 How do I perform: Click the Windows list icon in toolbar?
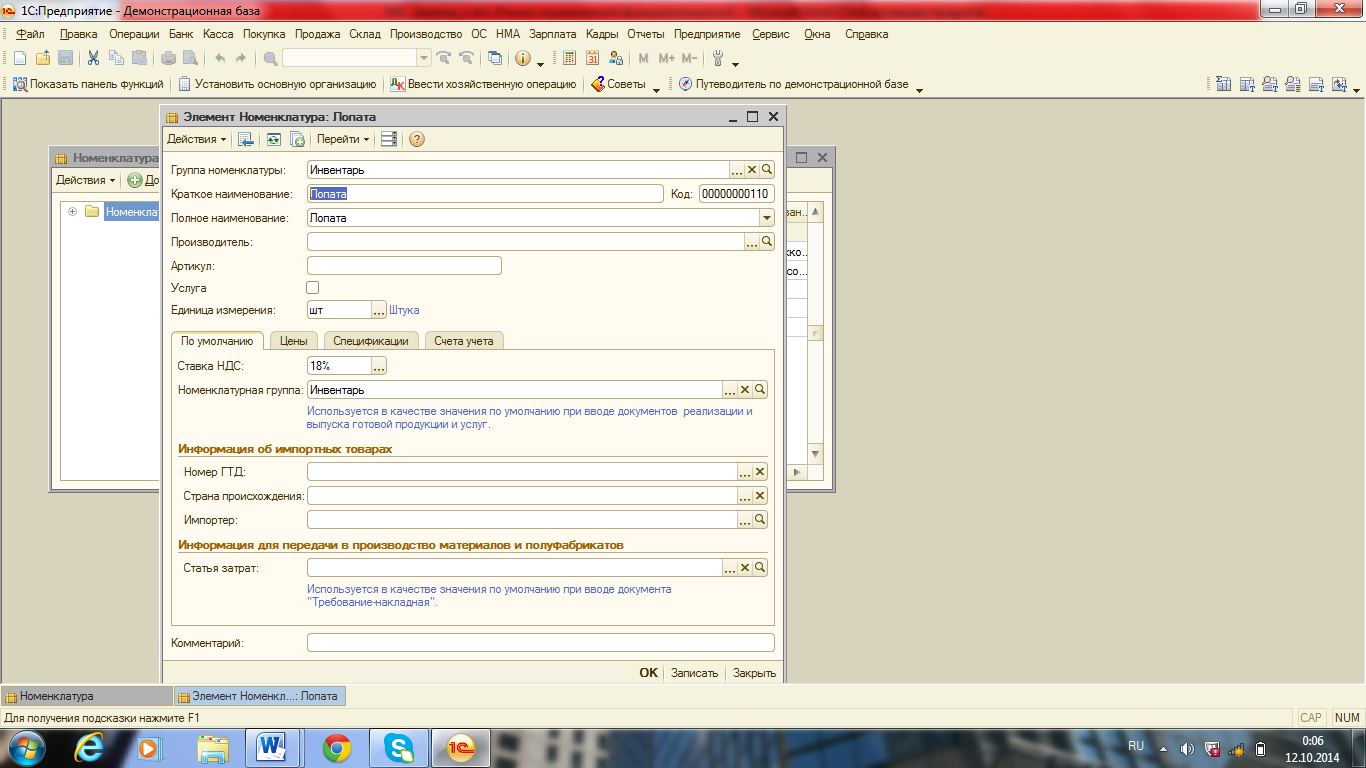(x=495, y=58)
